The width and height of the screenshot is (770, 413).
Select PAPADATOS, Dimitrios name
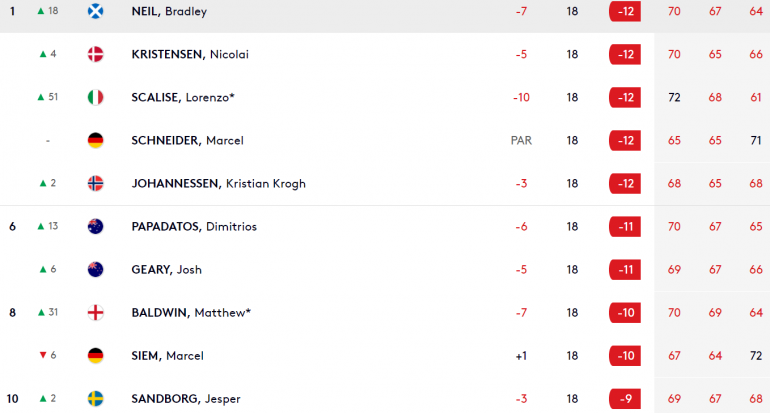[x=194, y=226]
